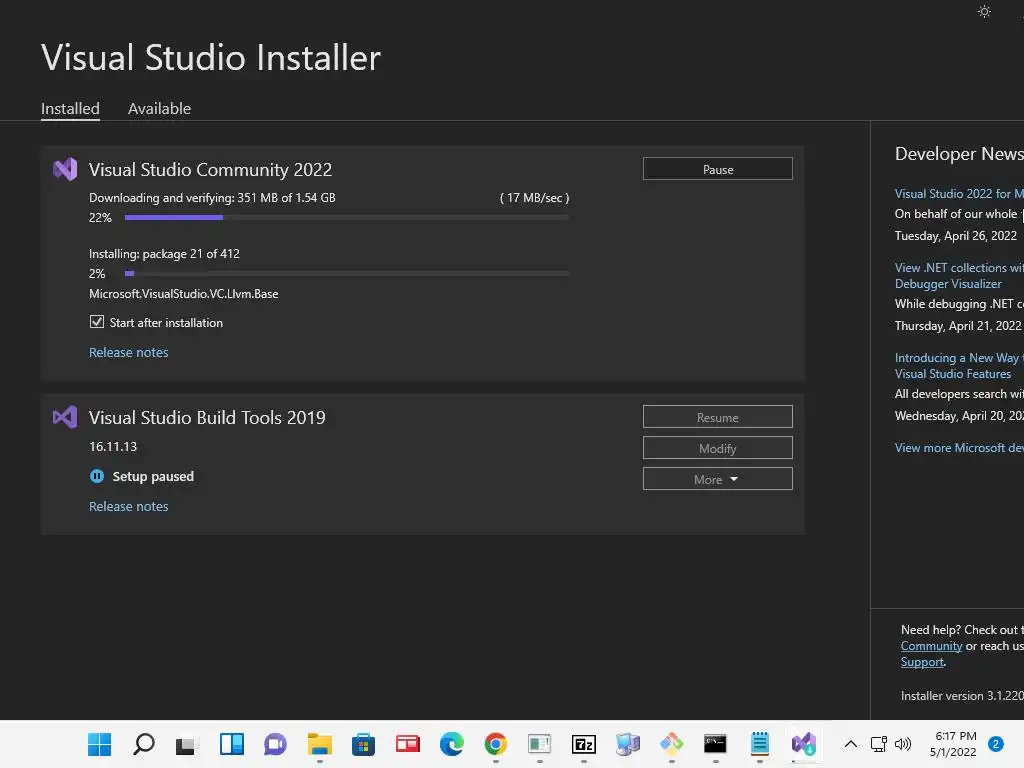Image resolution: width=1024 pixels, height=768 pixels.
Task: Open the red news app taskbar icon
Action: [x=408, y=744]
